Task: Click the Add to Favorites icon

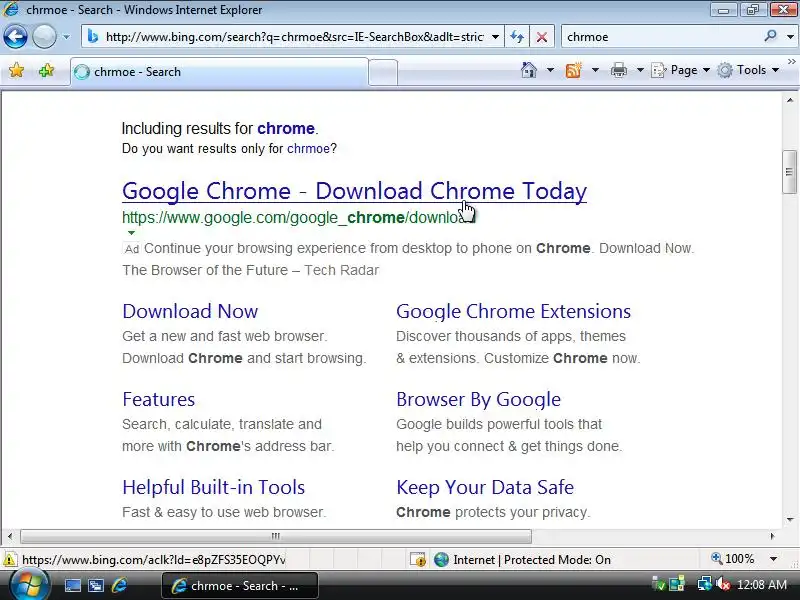Action: (46, 70)
